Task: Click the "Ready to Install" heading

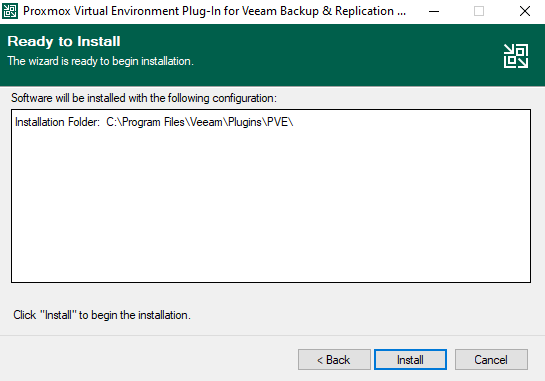Action: [64, 41]
